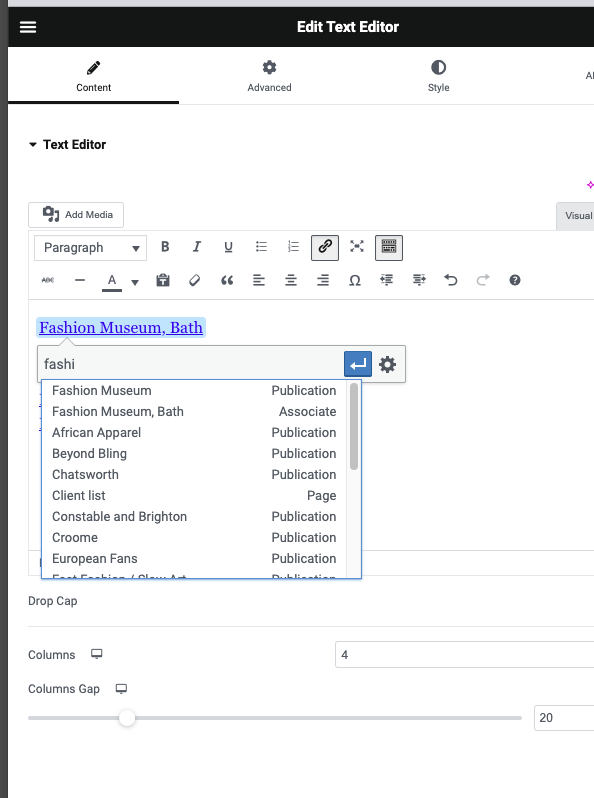594x798 pixels.
Task: Click the Fashion Museum, Bath link text
Action: coord(121,328)
